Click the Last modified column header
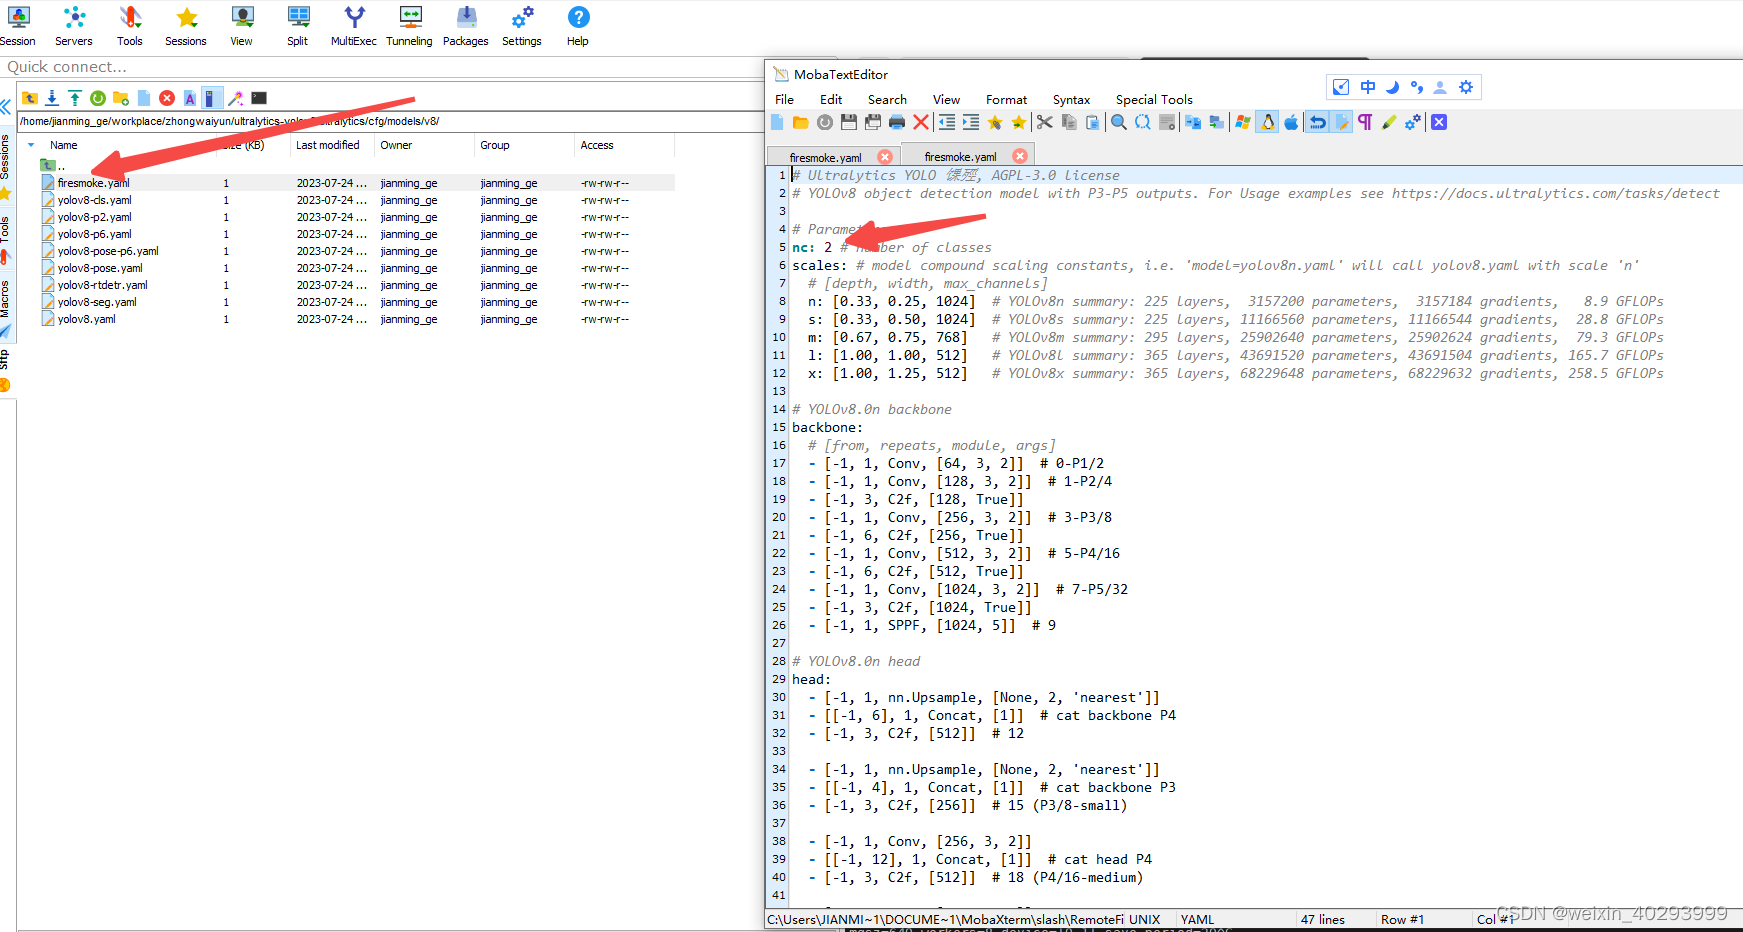Viewport: 1743px width, 932px height. [x=329, y=145]
